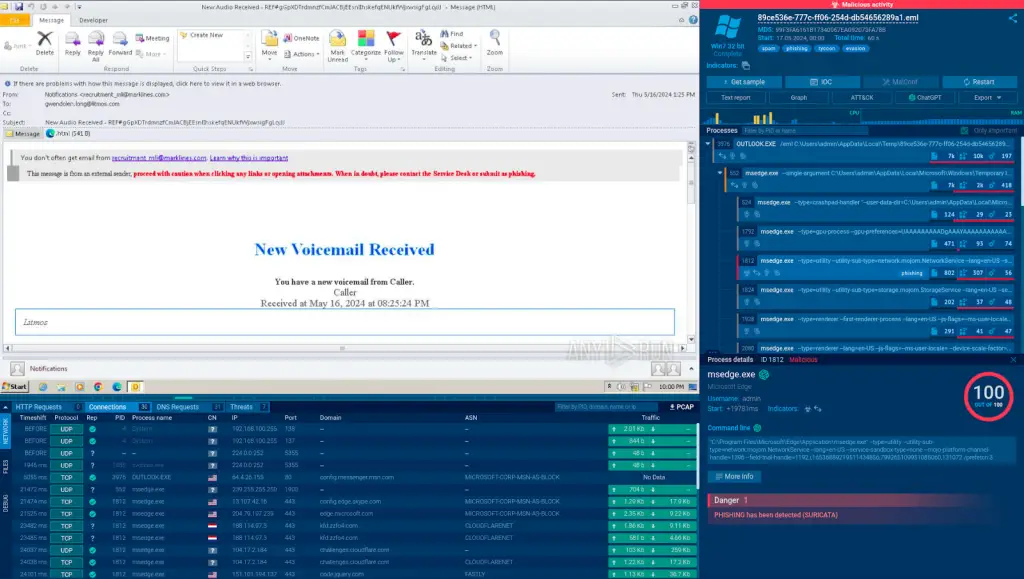1024x579 pixels.
Task: Click the Delete icon in Outlook ribbon
Action: (x=44, y=40)
